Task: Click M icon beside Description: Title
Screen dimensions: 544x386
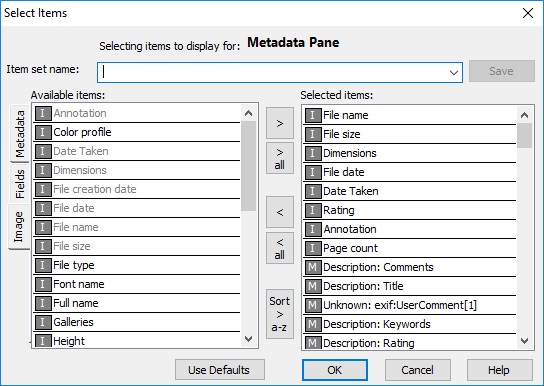Action: point(313,286)
